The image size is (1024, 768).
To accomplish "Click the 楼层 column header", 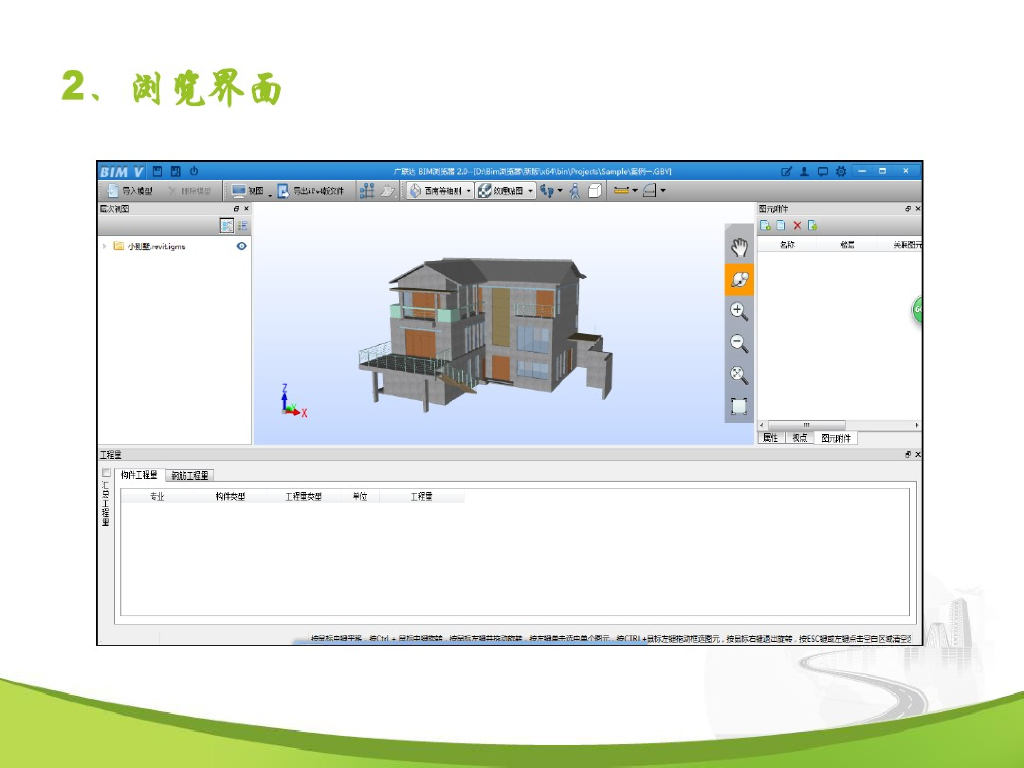I will 847,245.
